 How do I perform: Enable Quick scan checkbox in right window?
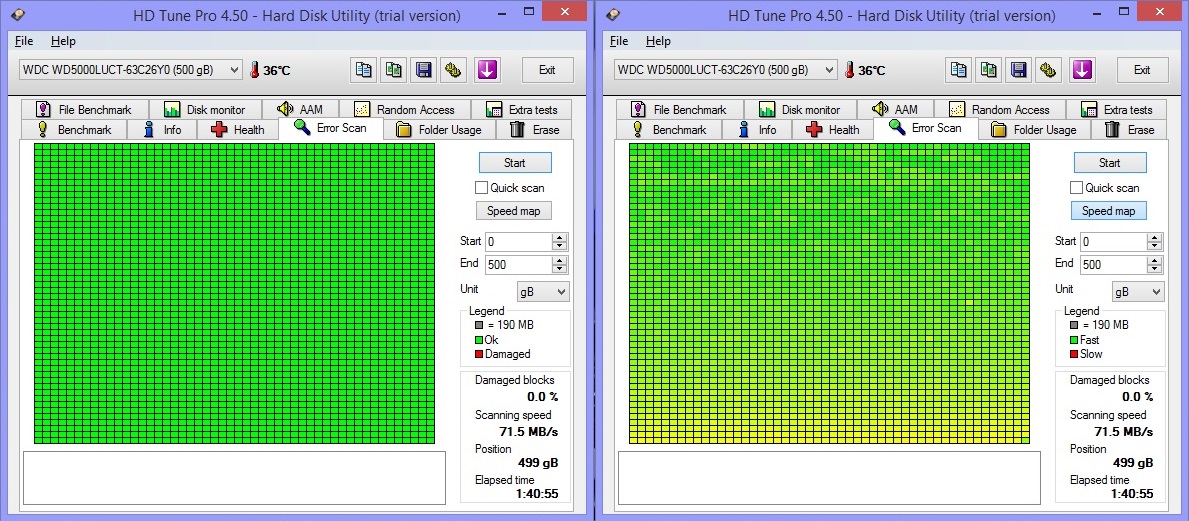[x=1076, y=187]
